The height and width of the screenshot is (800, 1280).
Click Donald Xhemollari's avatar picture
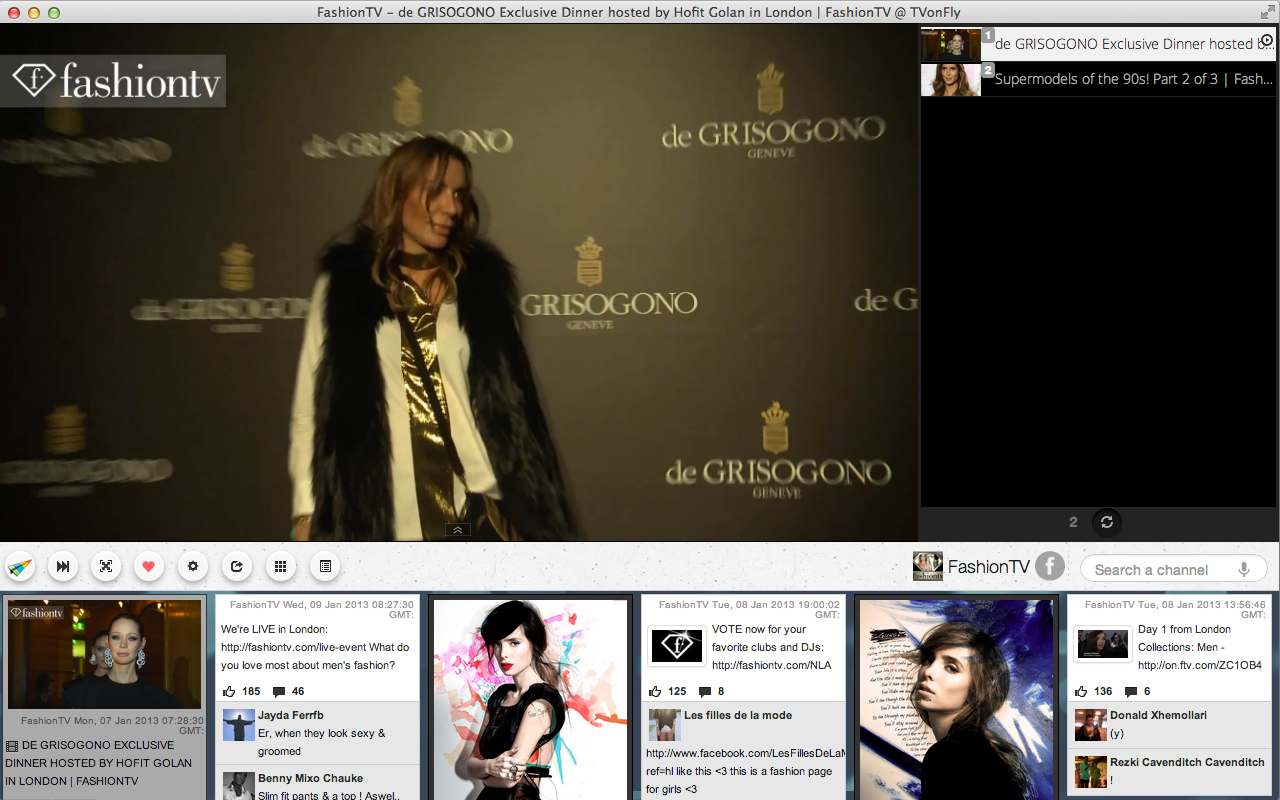click(1090, 725)
